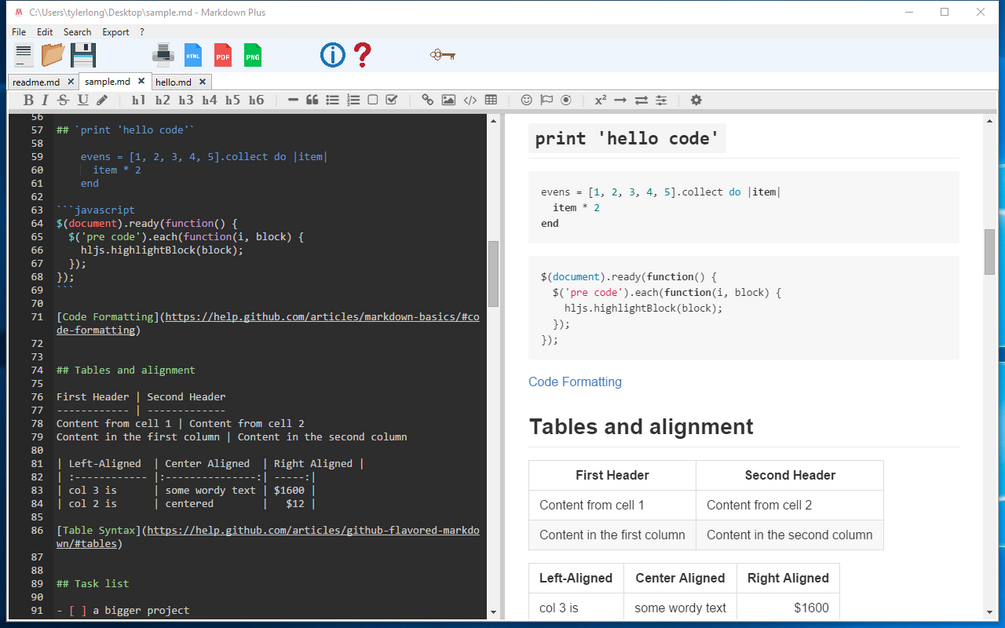1005x628 pixels.
Task: Insert a code block via </> icon
Action: coord(470,100)
